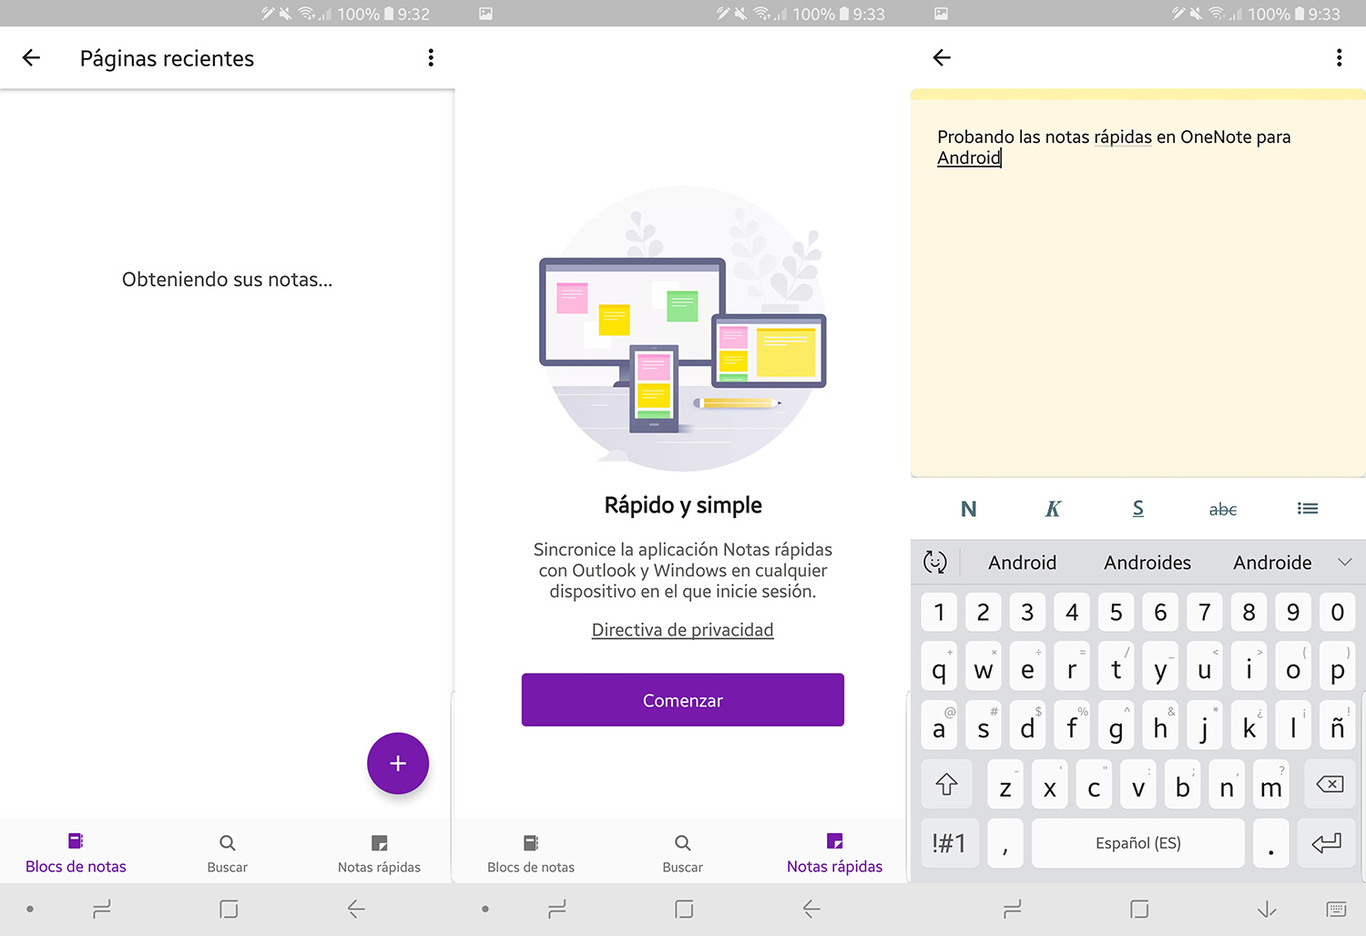Toggle the Shift key on the keyboard
Viewport: 1366px width, 936px height.
(946, 784)
